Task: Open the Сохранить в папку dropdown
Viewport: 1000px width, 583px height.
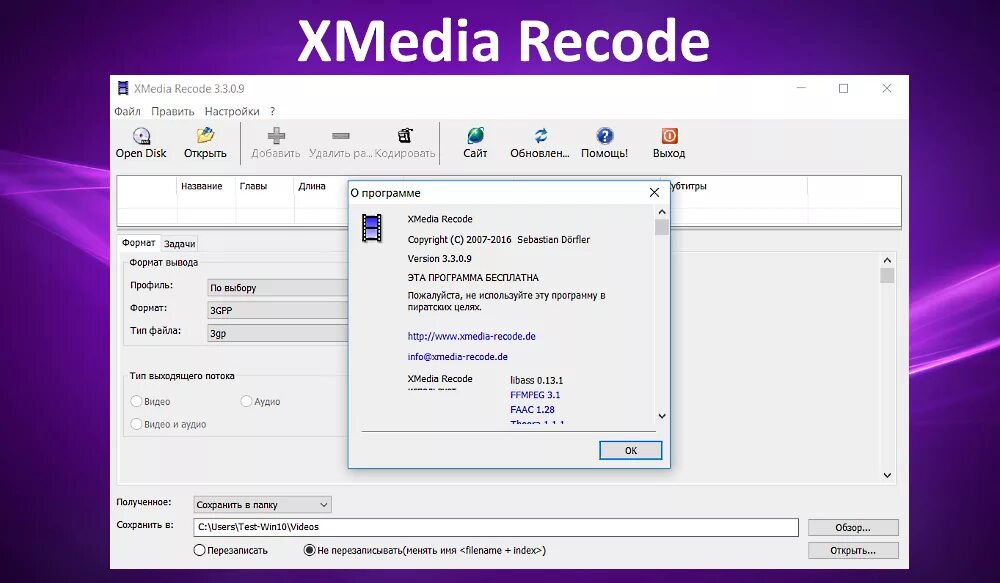Action: 262,505
